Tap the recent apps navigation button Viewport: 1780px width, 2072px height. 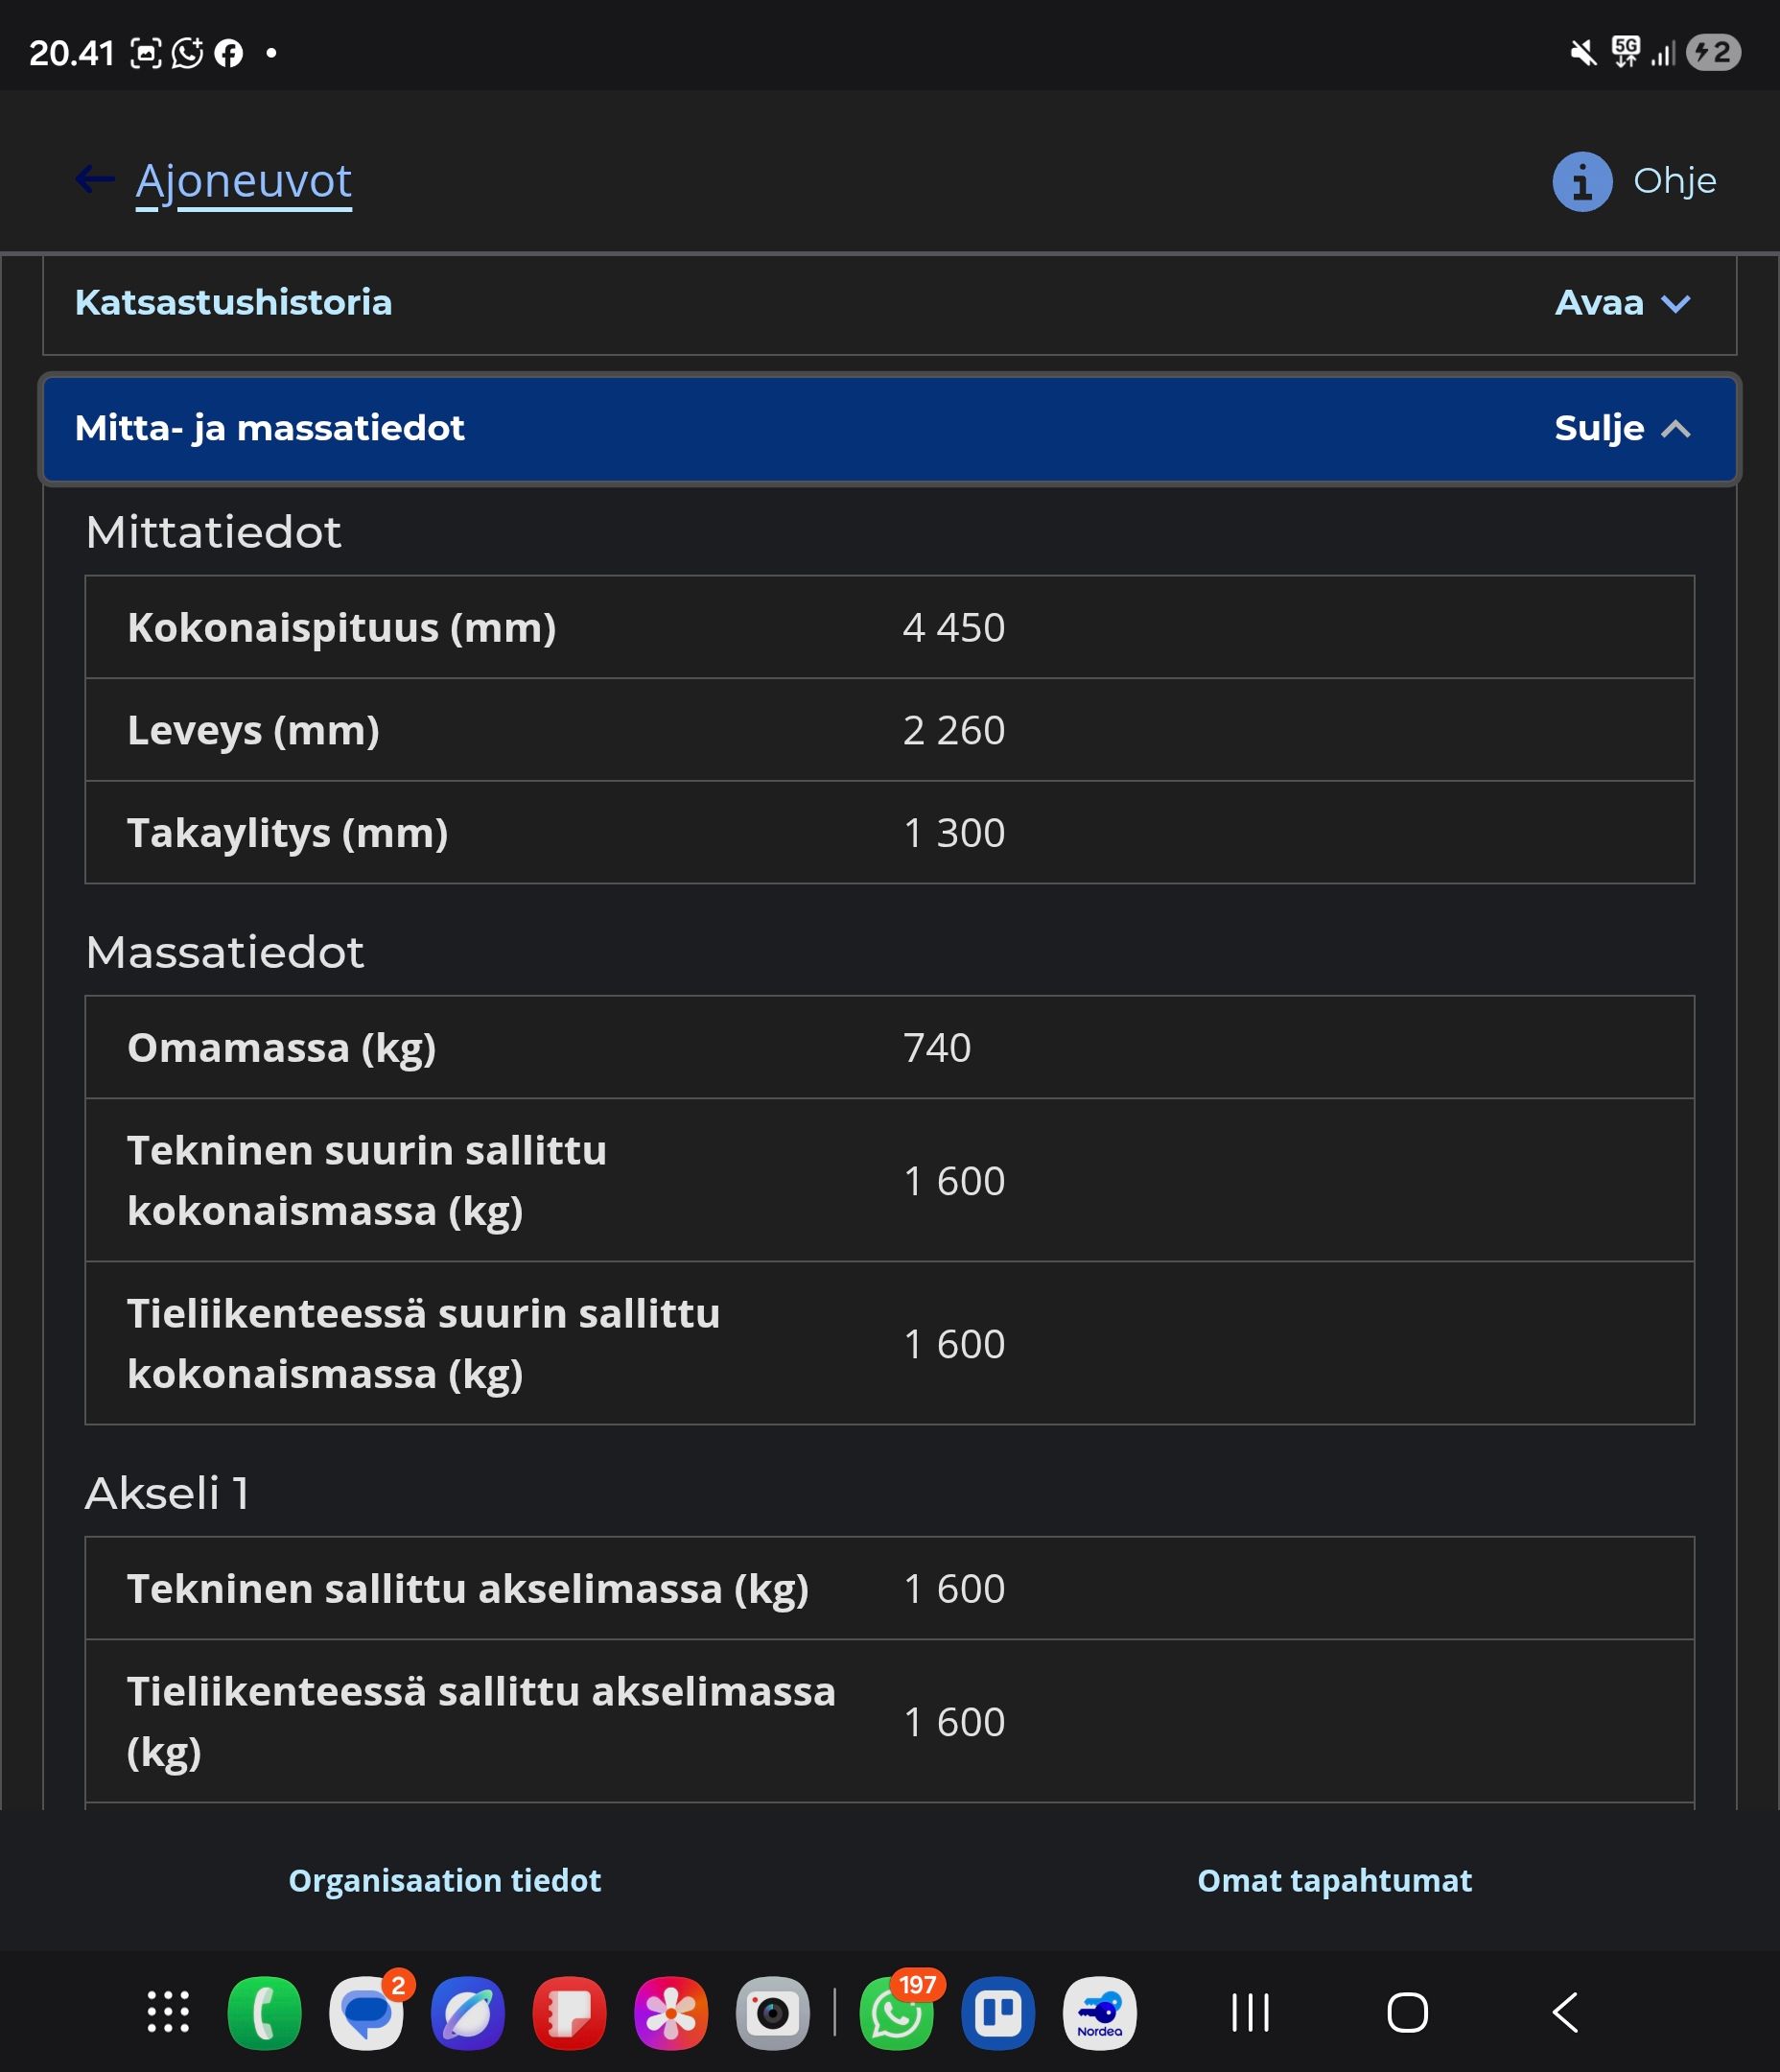1250,2012
